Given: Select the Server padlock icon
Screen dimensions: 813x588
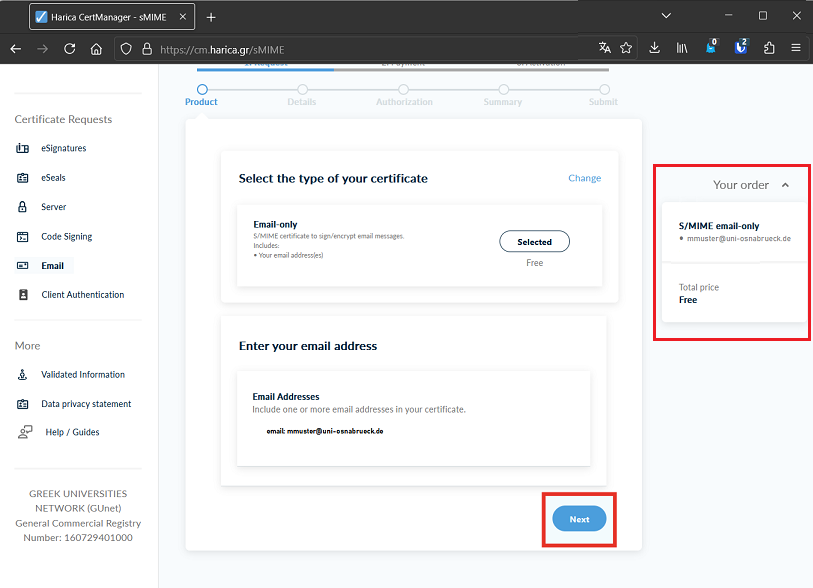Looking at the screenshot, I should (22, 207).
